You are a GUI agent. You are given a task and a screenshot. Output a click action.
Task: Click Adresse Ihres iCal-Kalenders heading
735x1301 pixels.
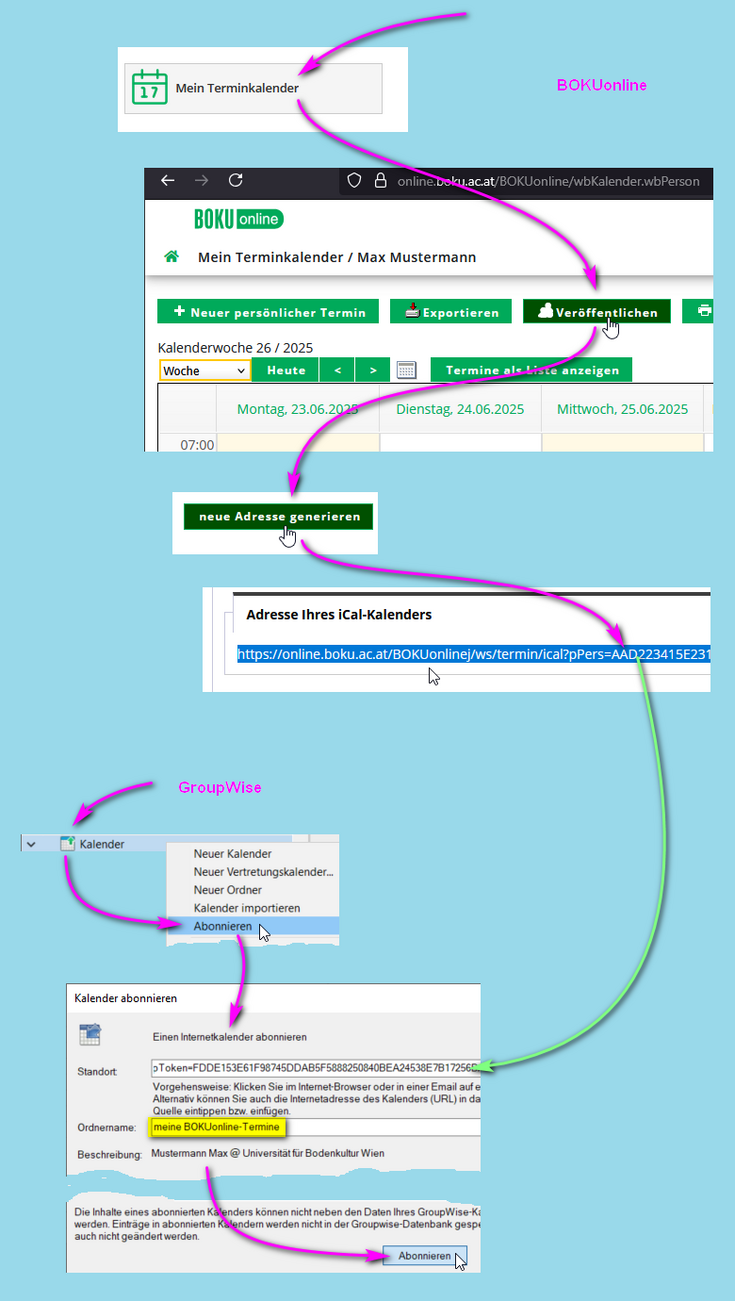339,614
